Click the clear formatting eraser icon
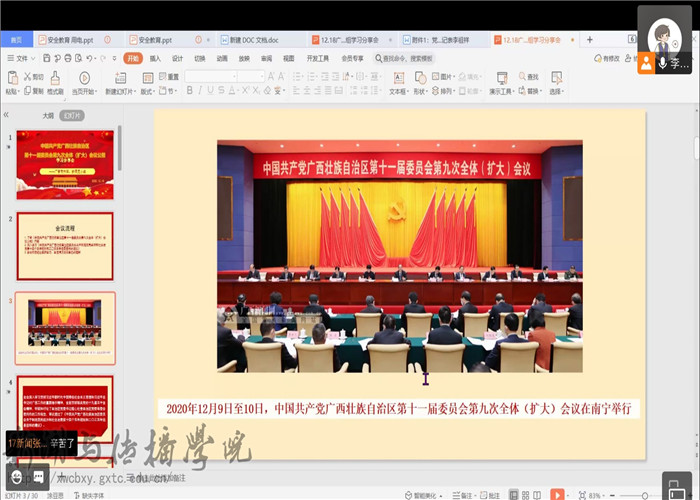The height and width of the screenshot is (500, 700). point(267,91)
